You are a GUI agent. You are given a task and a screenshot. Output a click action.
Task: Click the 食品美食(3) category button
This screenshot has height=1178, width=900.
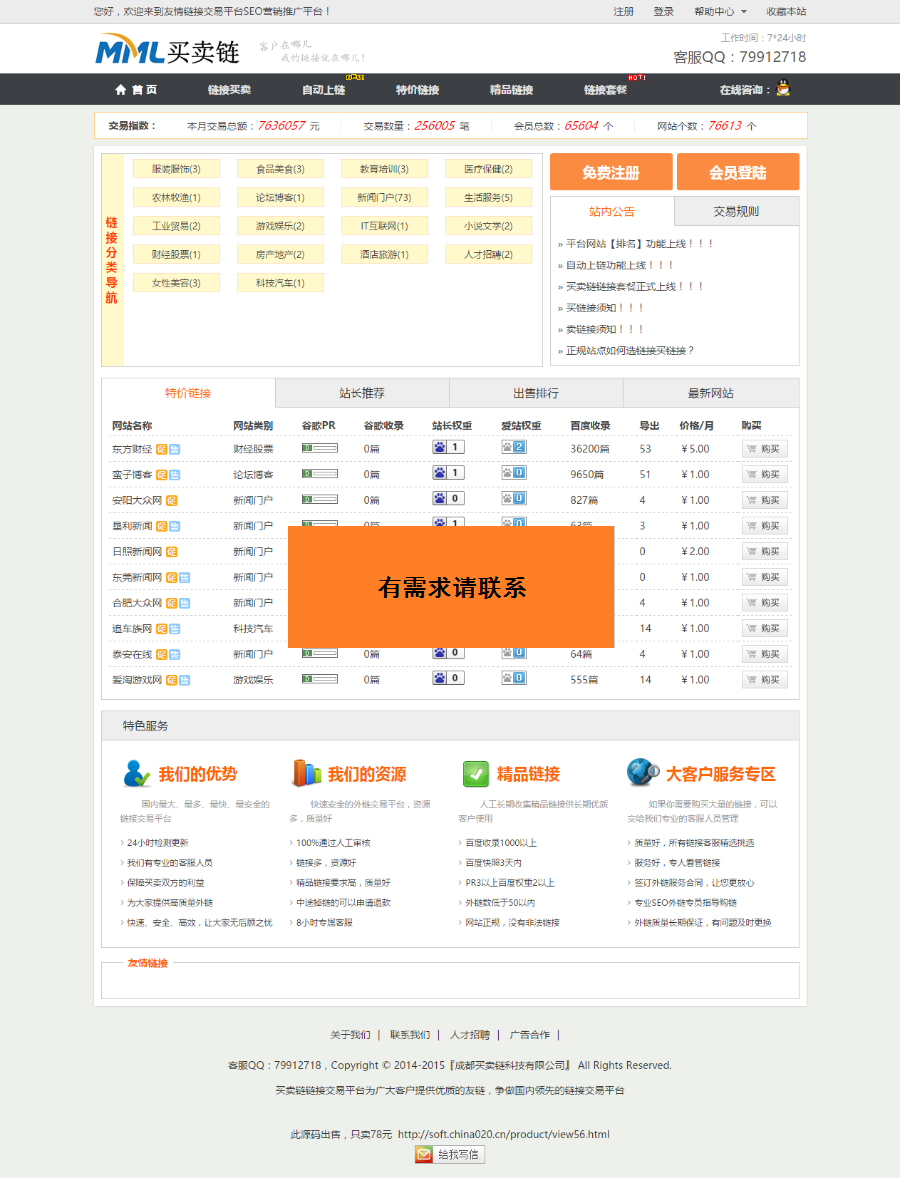pyautogui.click(x=280, y=168)
